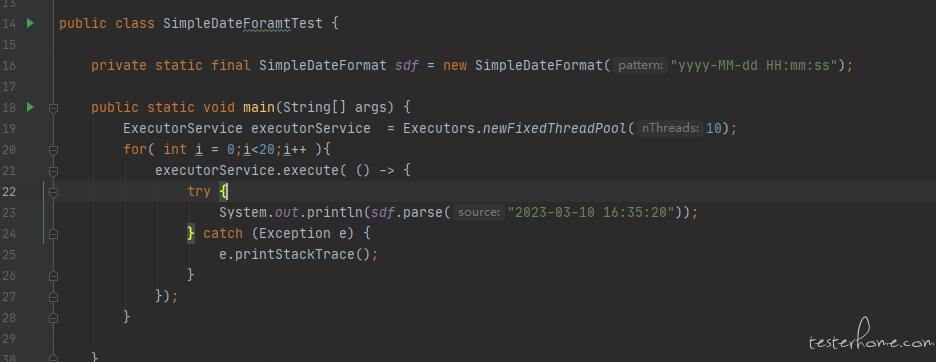Viewport: 936px width, 362px height.
Task: Click fold end marker on line 26
Action: coord(53,276)
